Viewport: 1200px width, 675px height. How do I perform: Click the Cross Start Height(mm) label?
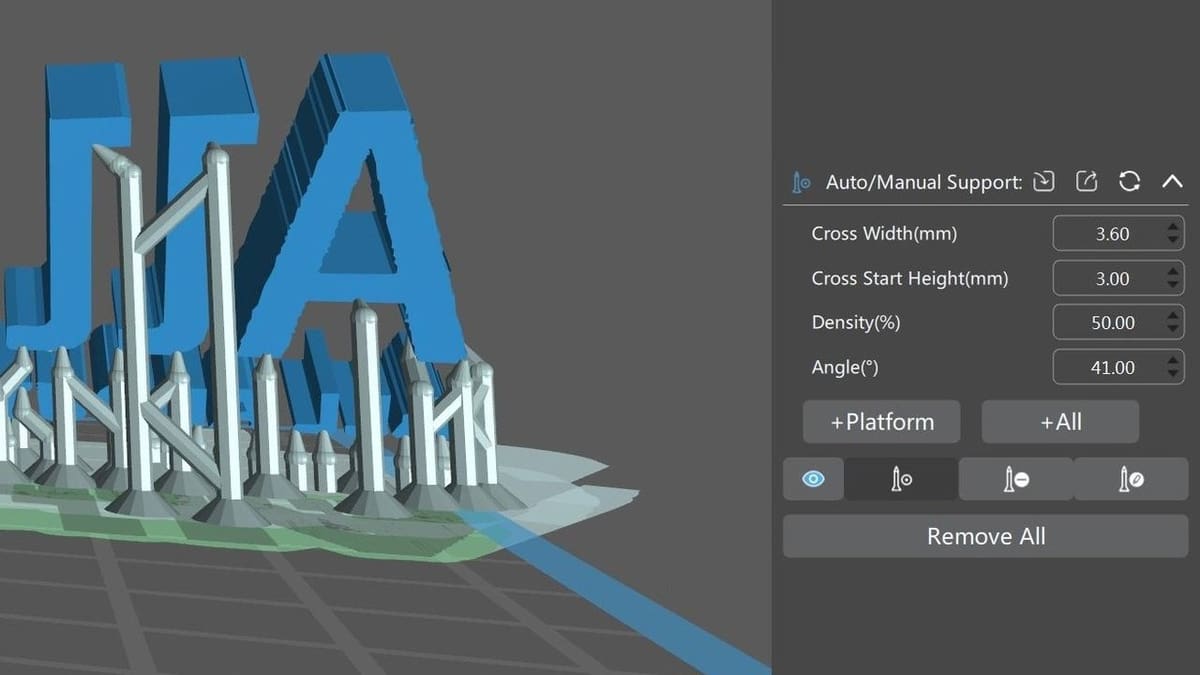[910, 279]
